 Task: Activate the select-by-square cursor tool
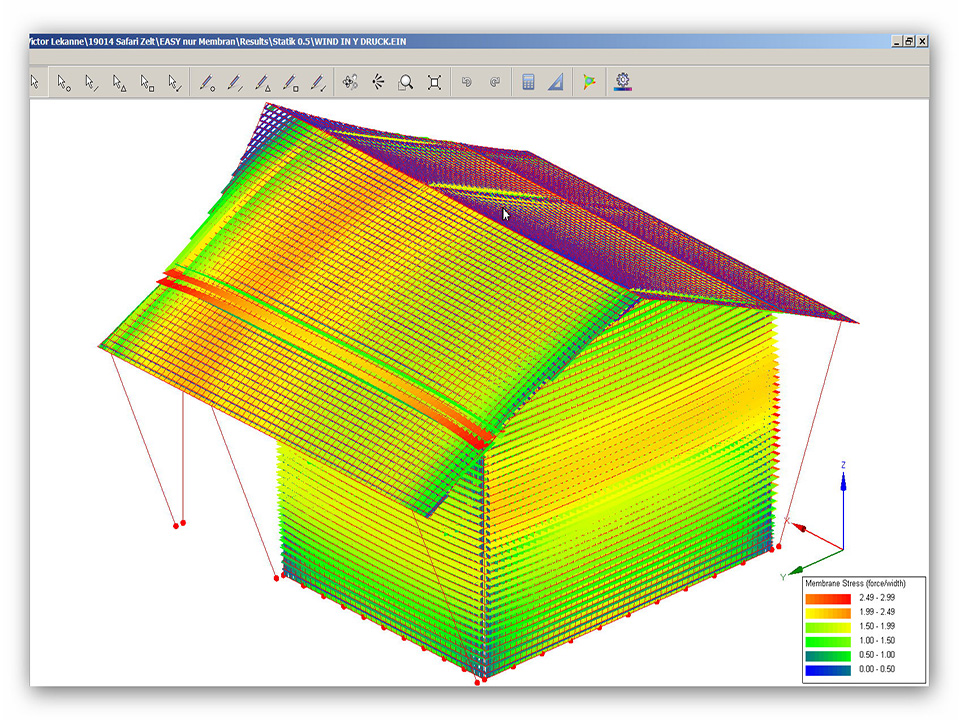click(147, 82)
